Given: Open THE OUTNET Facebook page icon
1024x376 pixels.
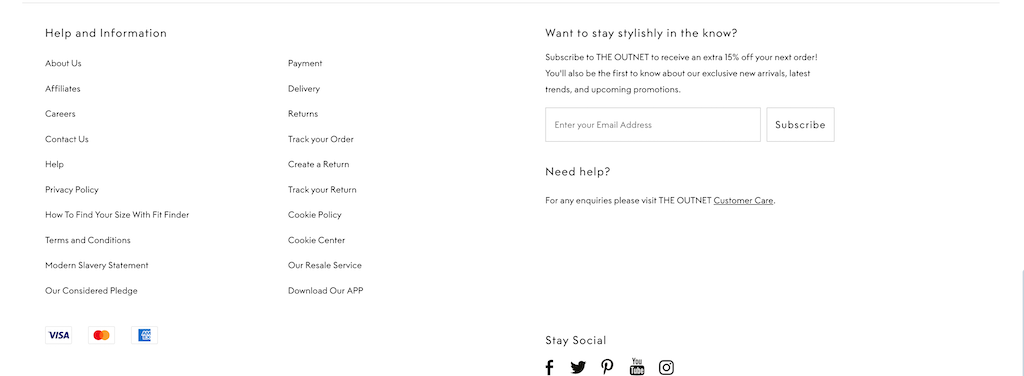Looking at the screenshot, I should point(549,368).
